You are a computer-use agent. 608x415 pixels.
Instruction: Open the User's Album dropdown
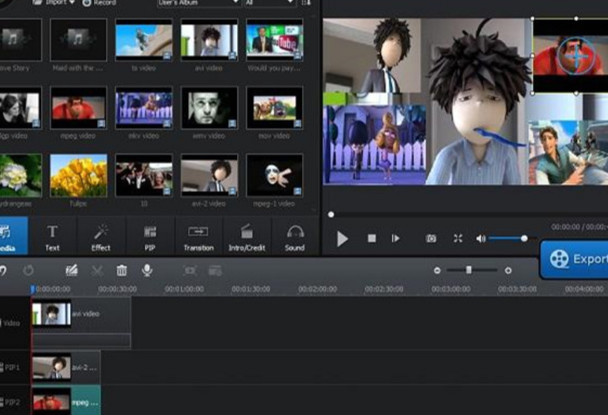tap(198, 3)
